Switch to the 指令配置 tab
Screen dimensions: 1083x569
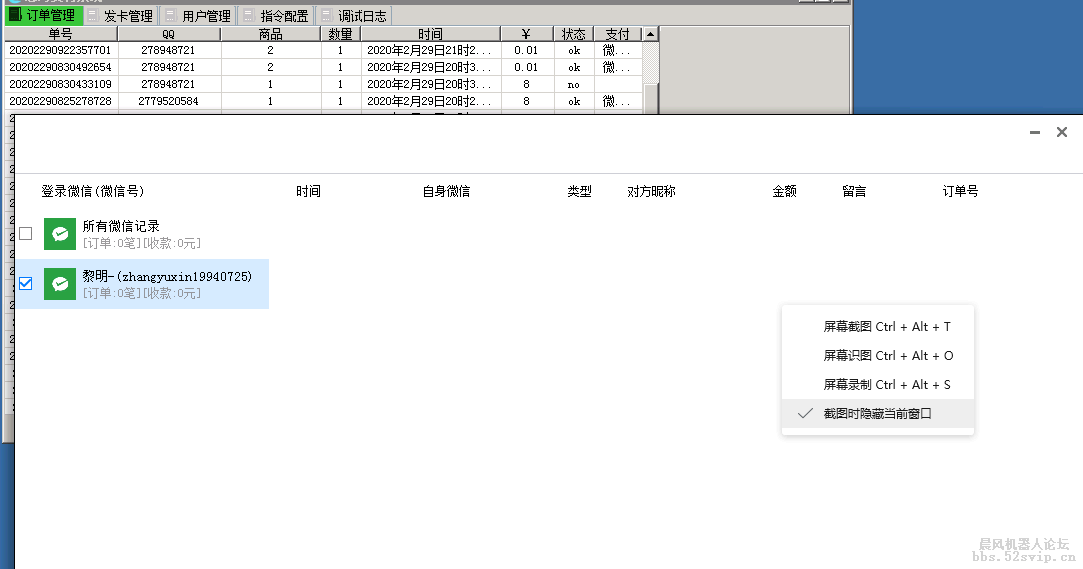(x=276, y=15)
